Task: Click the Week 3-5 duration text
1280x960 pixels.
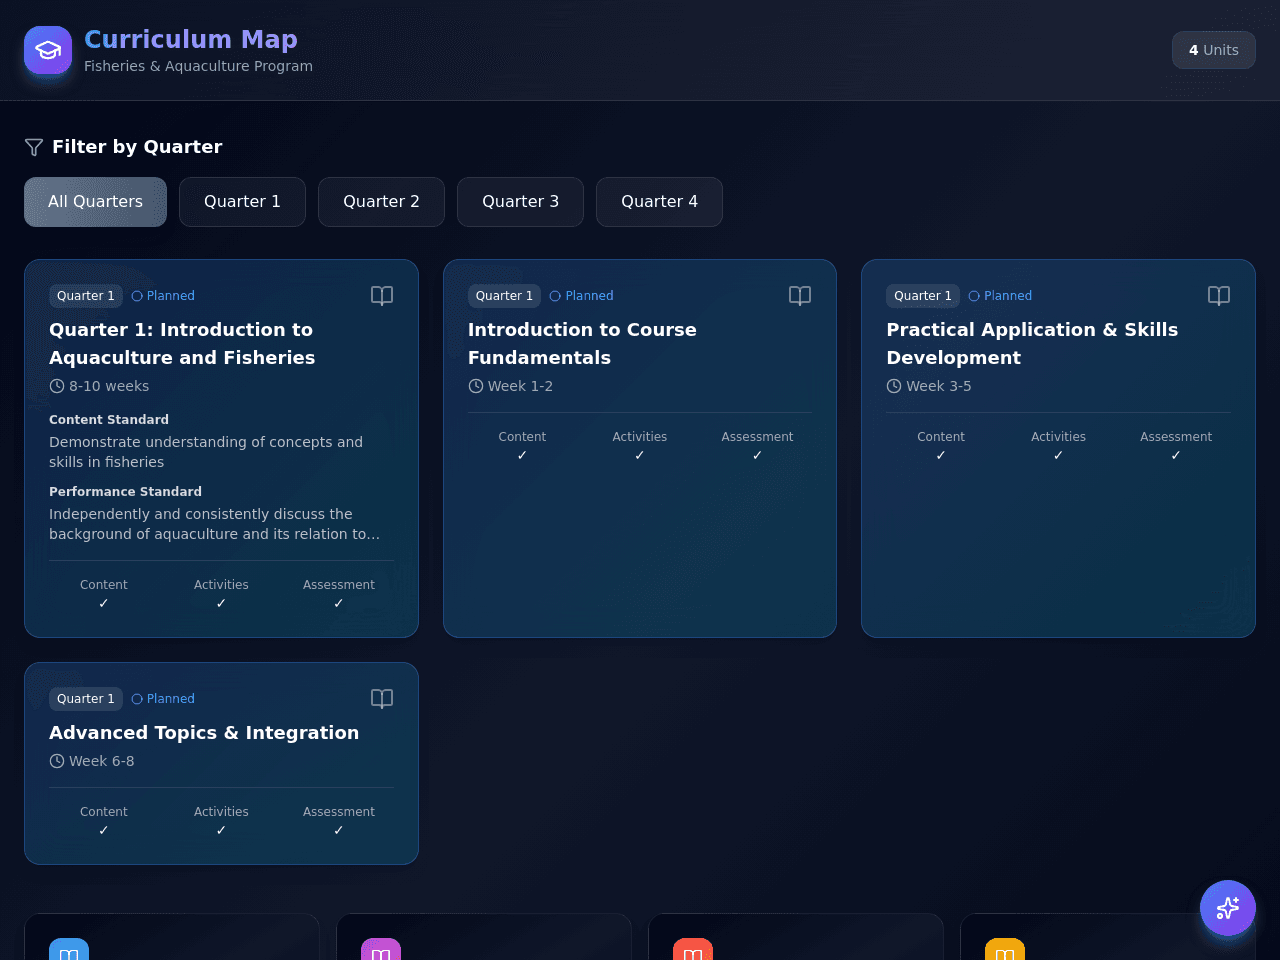Action: point(939,386)
